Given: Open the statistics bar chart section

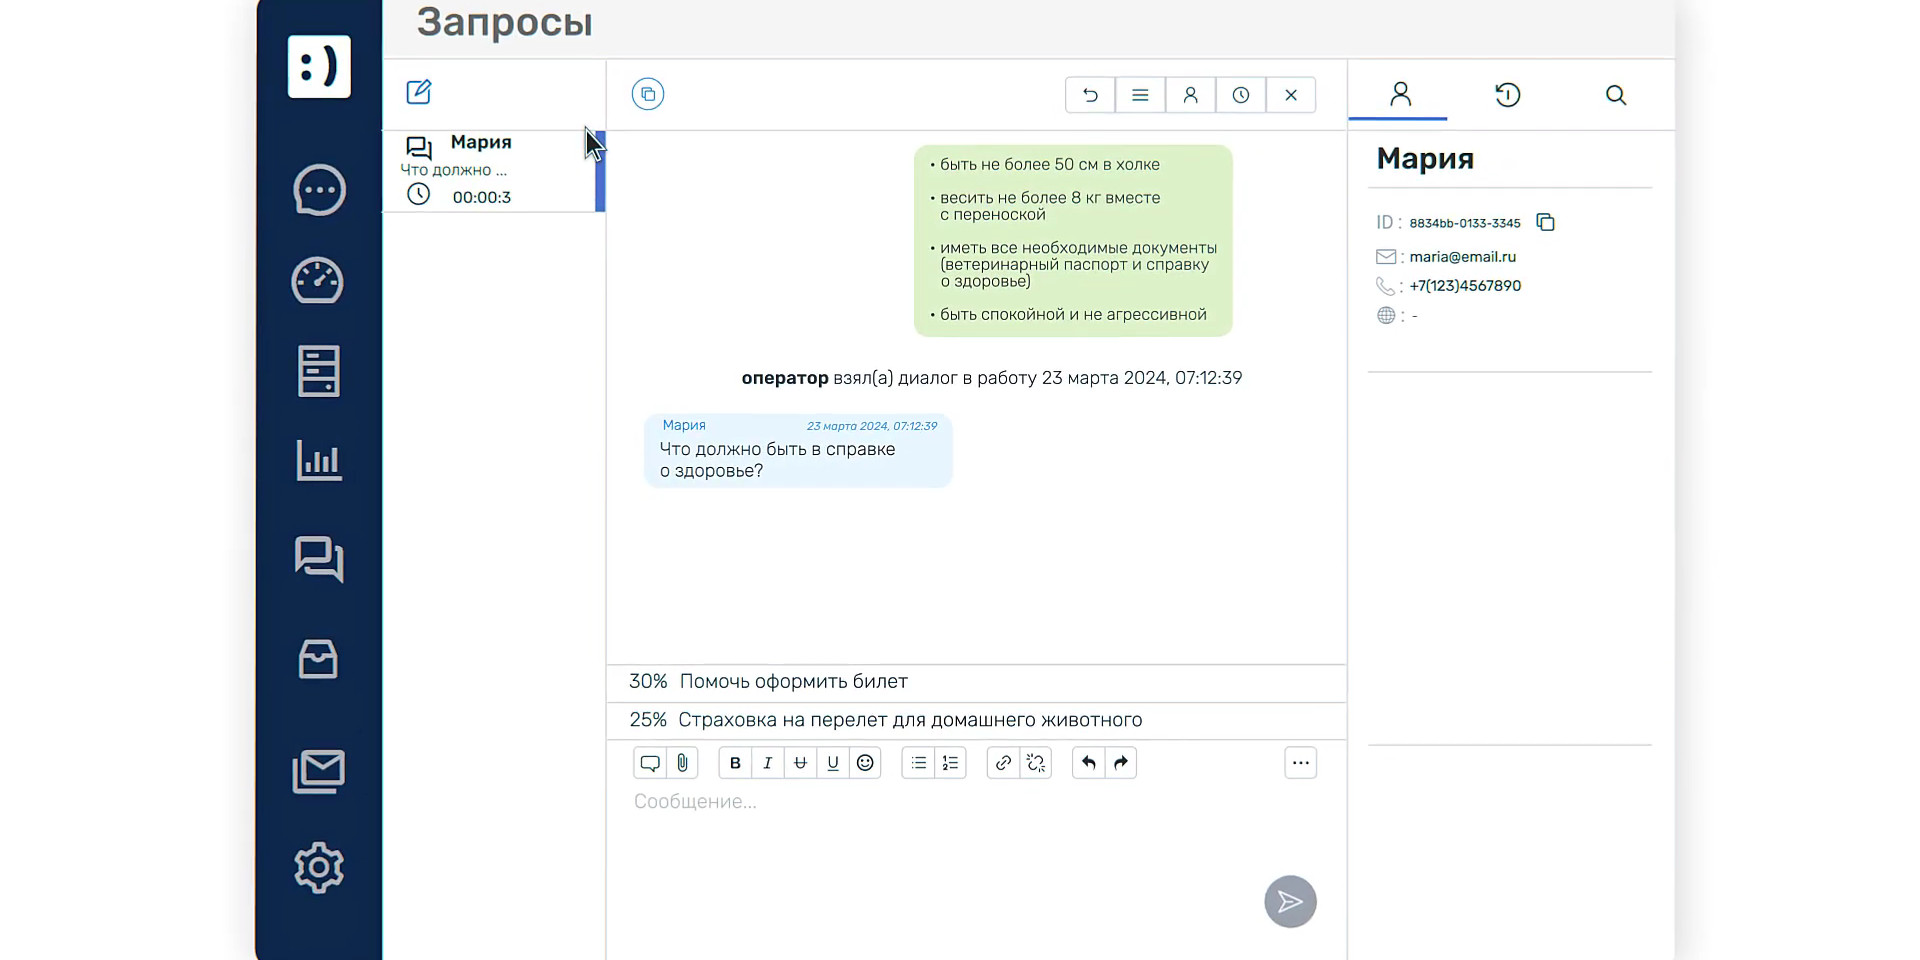Looking at the screenshot, I should point(318,461).
